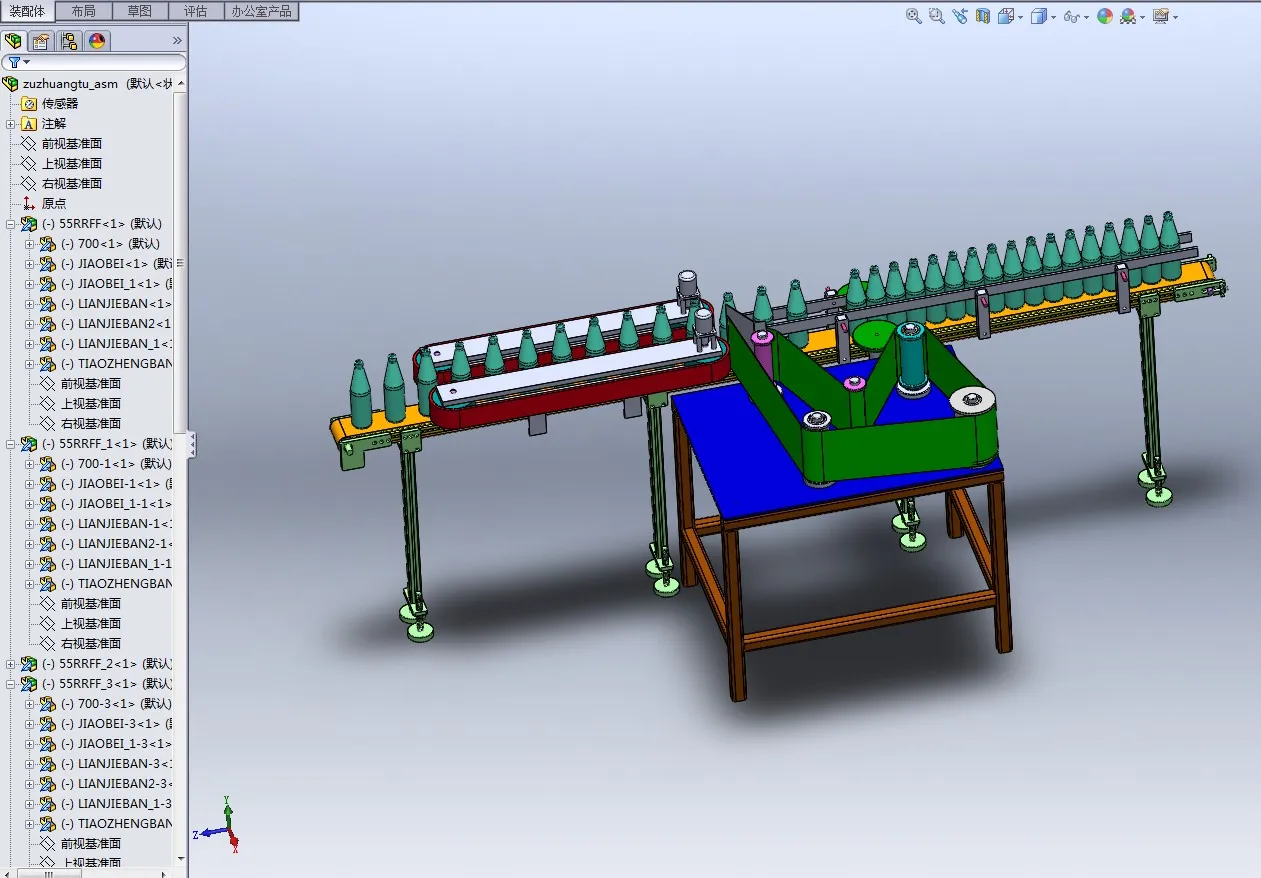Open the filter funnel dropdown arrow

[26, 63]
